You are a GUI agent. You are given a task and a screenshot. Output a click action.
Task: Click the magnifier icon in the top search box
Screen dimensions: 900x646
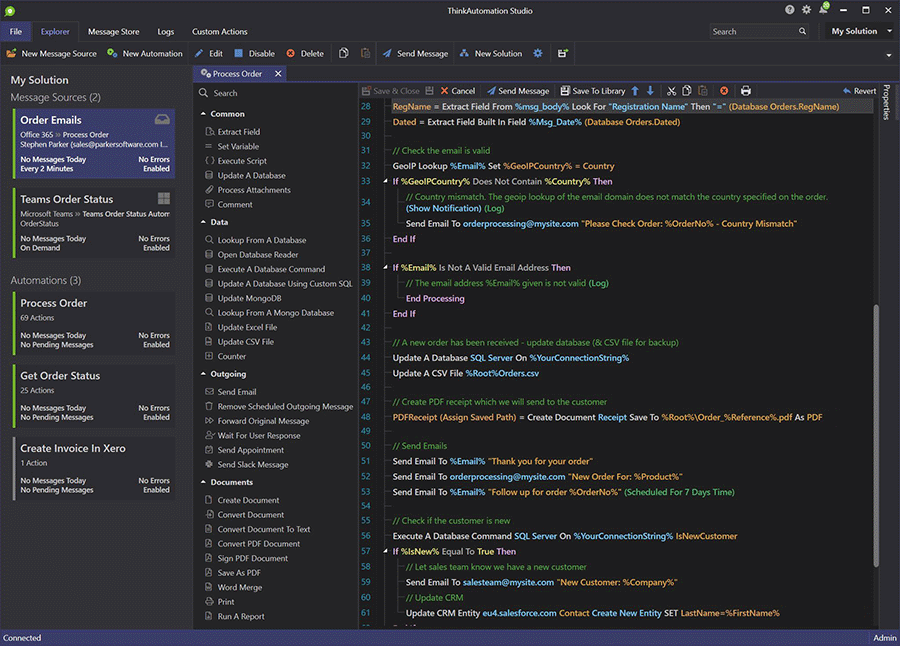[x=802, y=32]
